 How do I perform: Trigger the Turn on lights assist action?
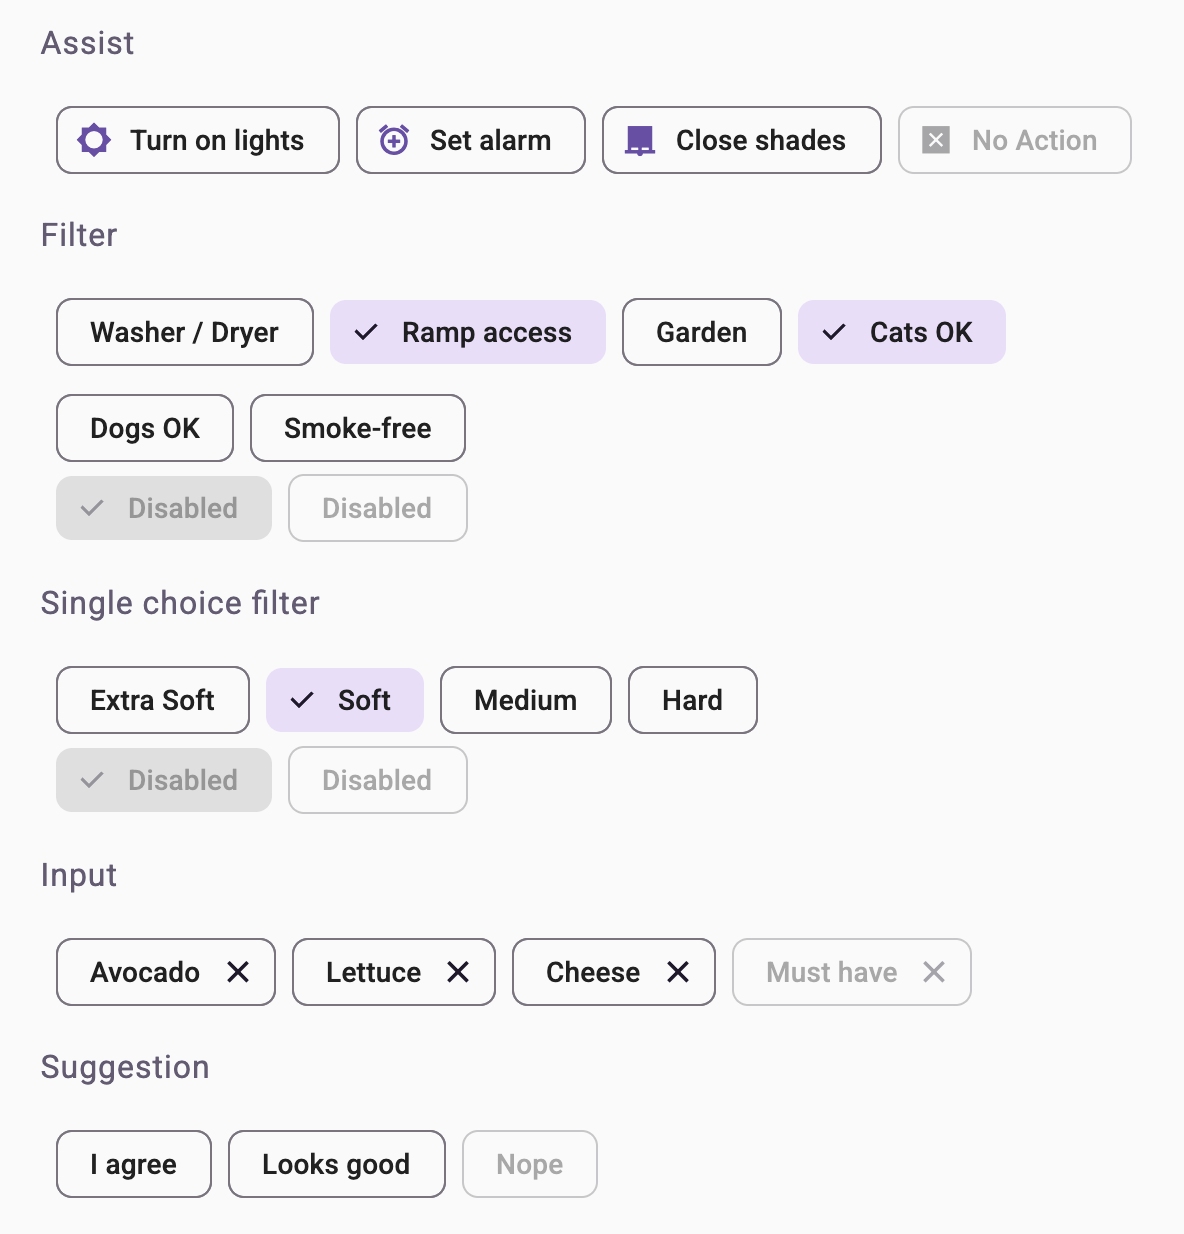[197, 140]
